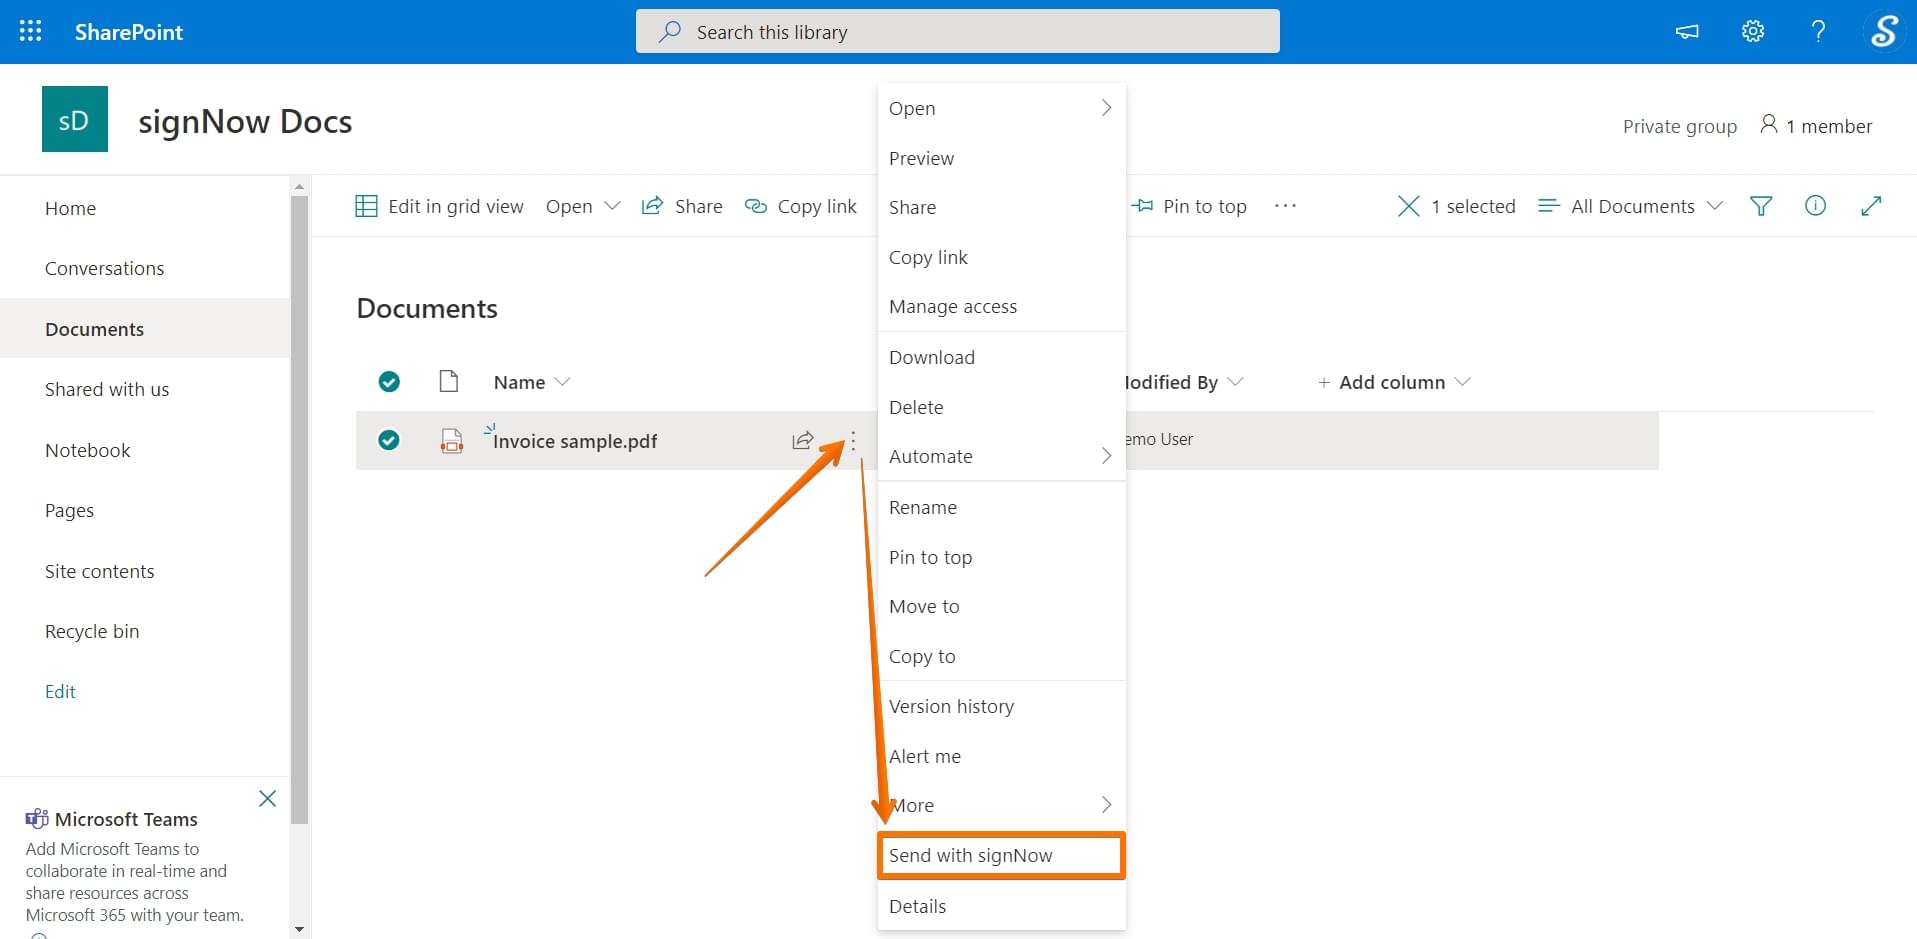
Task: Choose Delete from the context menu
Action: point(1002,407)
